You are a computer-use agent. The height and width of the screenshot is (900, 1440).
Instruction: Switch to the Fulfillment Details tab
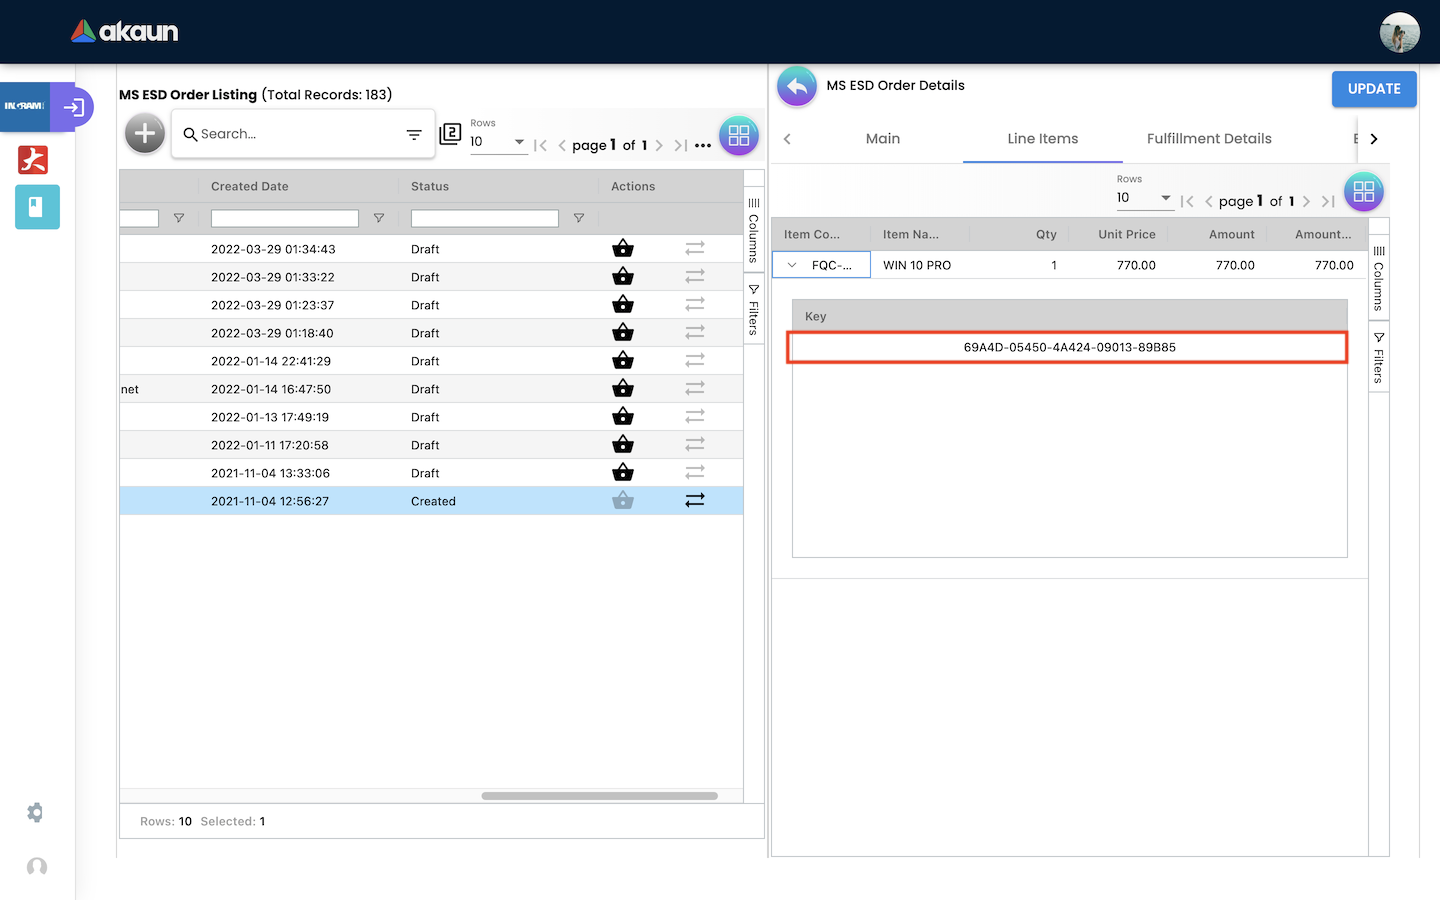tap(1209, 139)
